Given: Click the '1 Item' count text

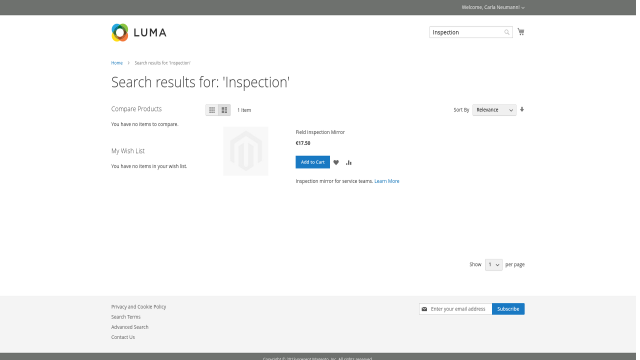Looking at the screenshot, I should click(244, 110).
